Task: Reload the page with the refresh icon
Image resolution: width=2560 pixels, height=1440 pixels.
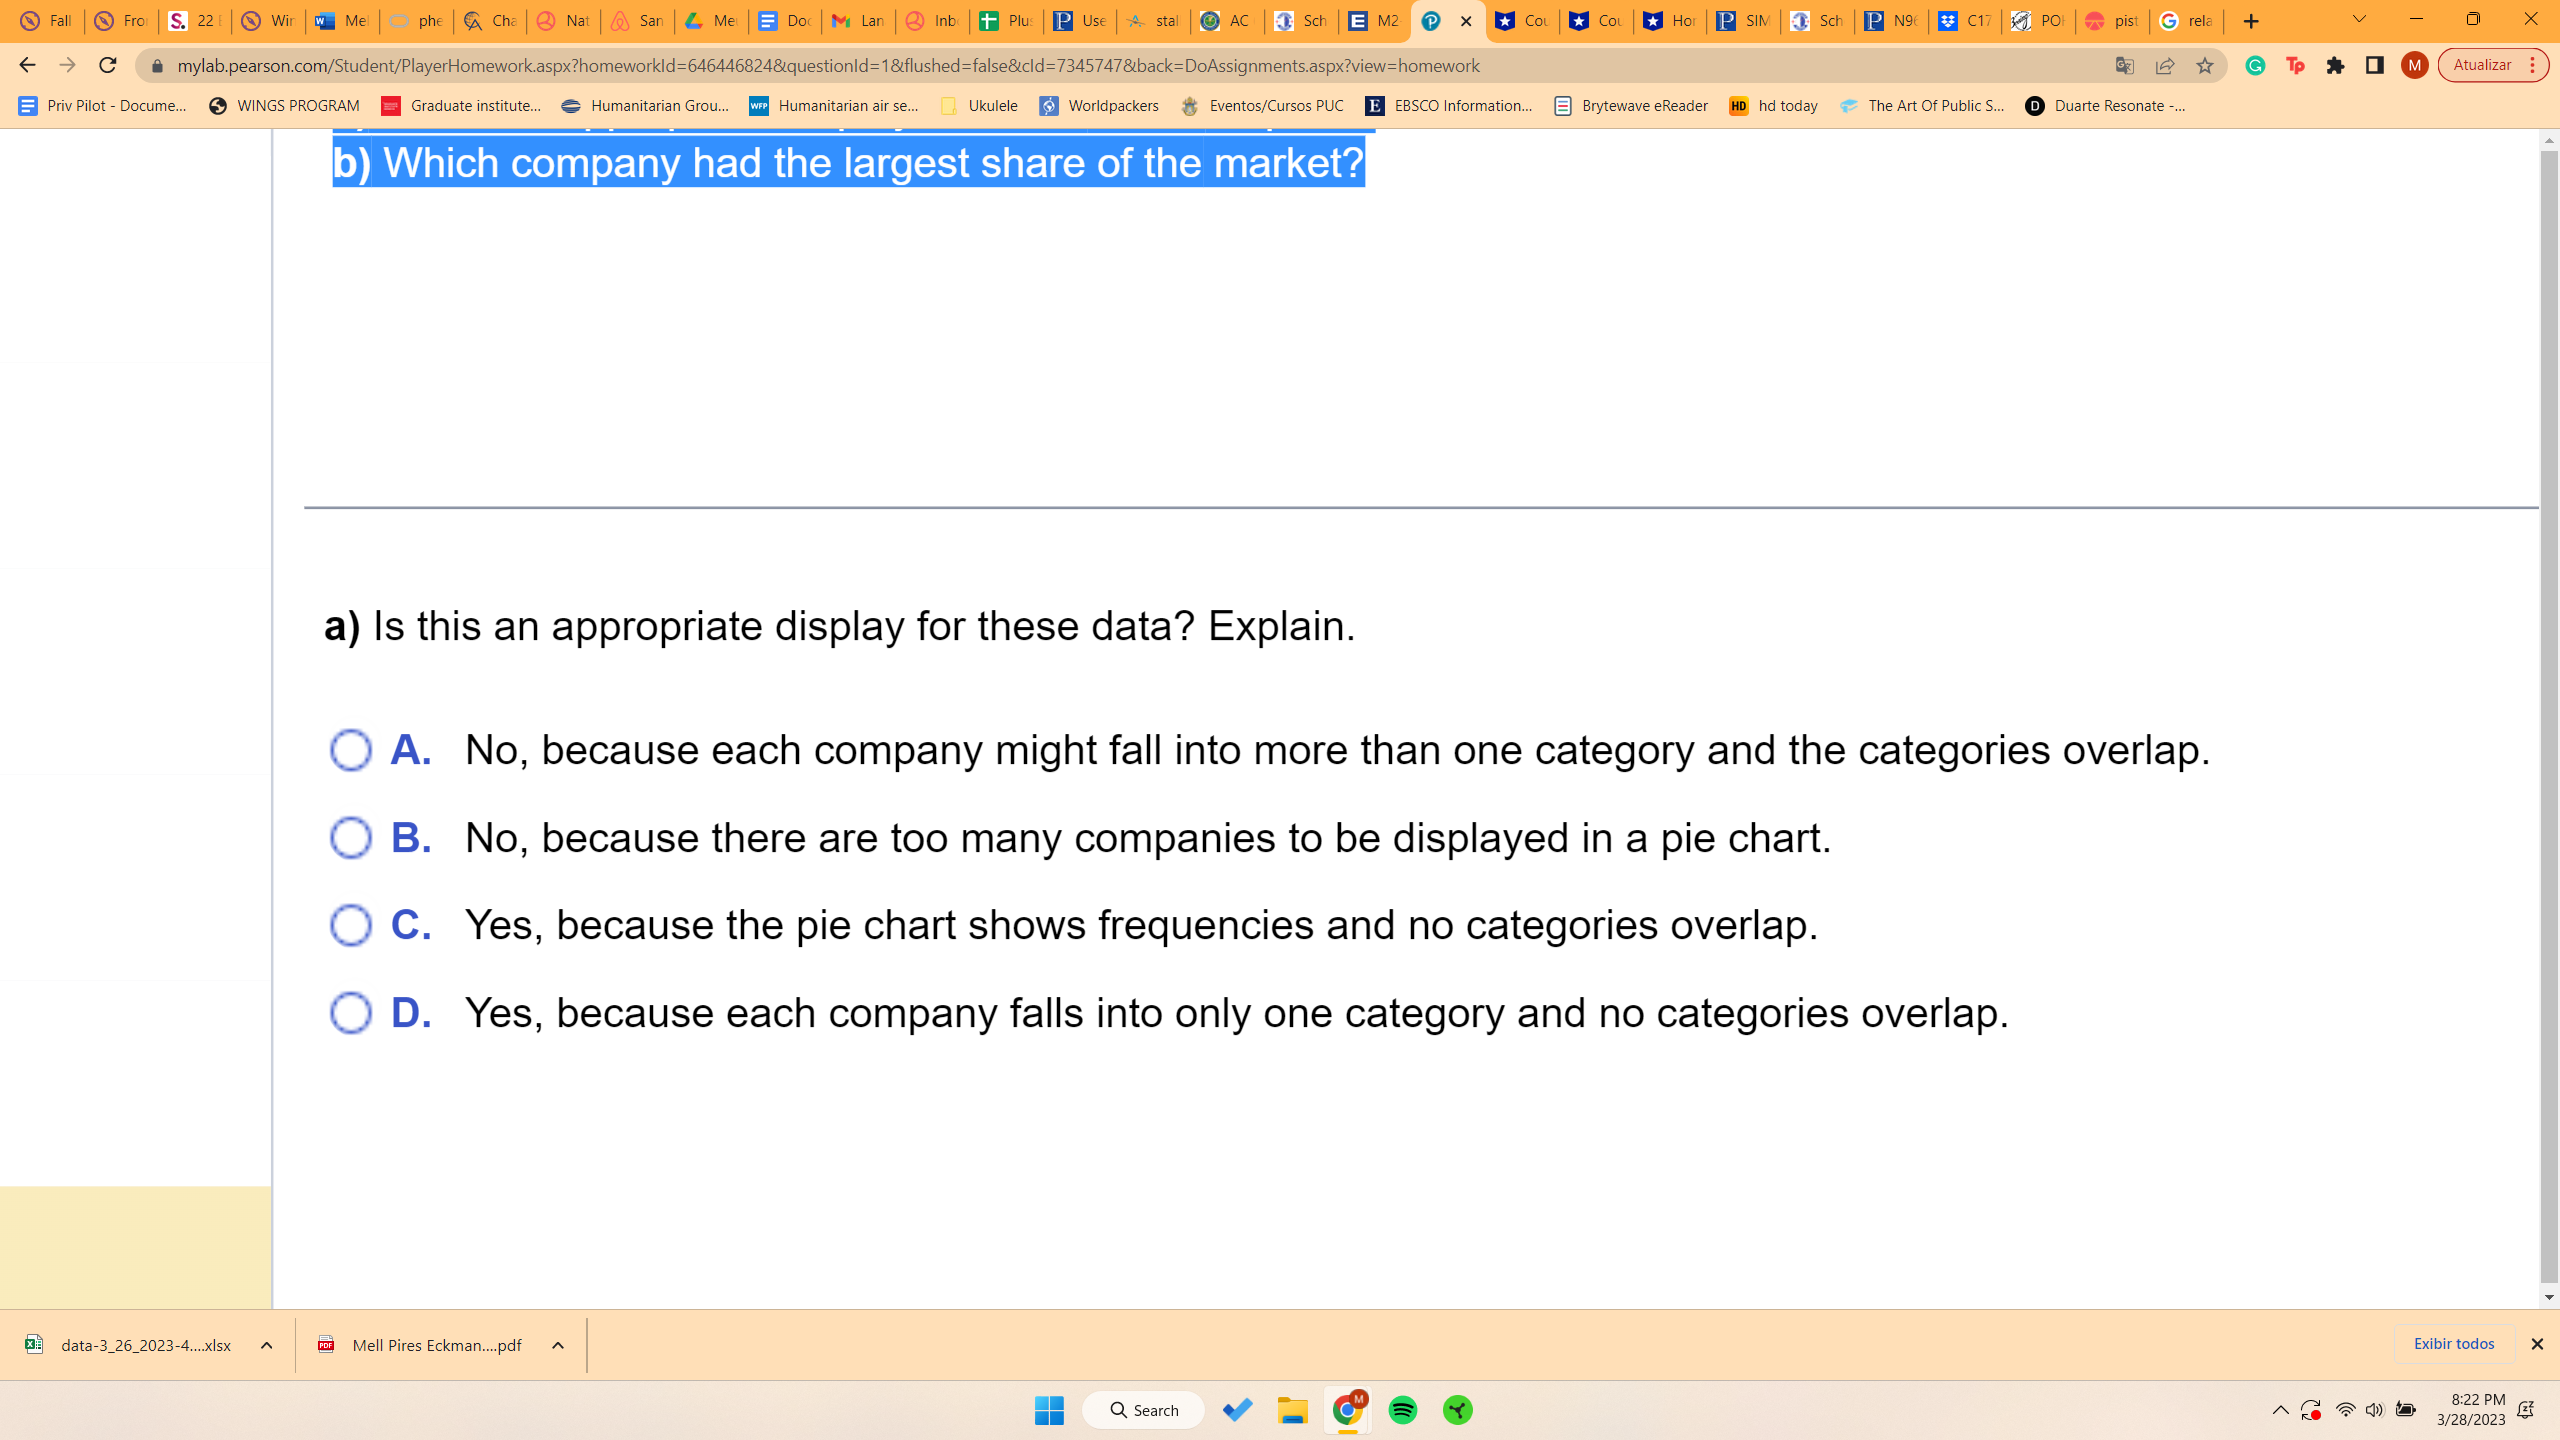Action: (x=107, y=65)
